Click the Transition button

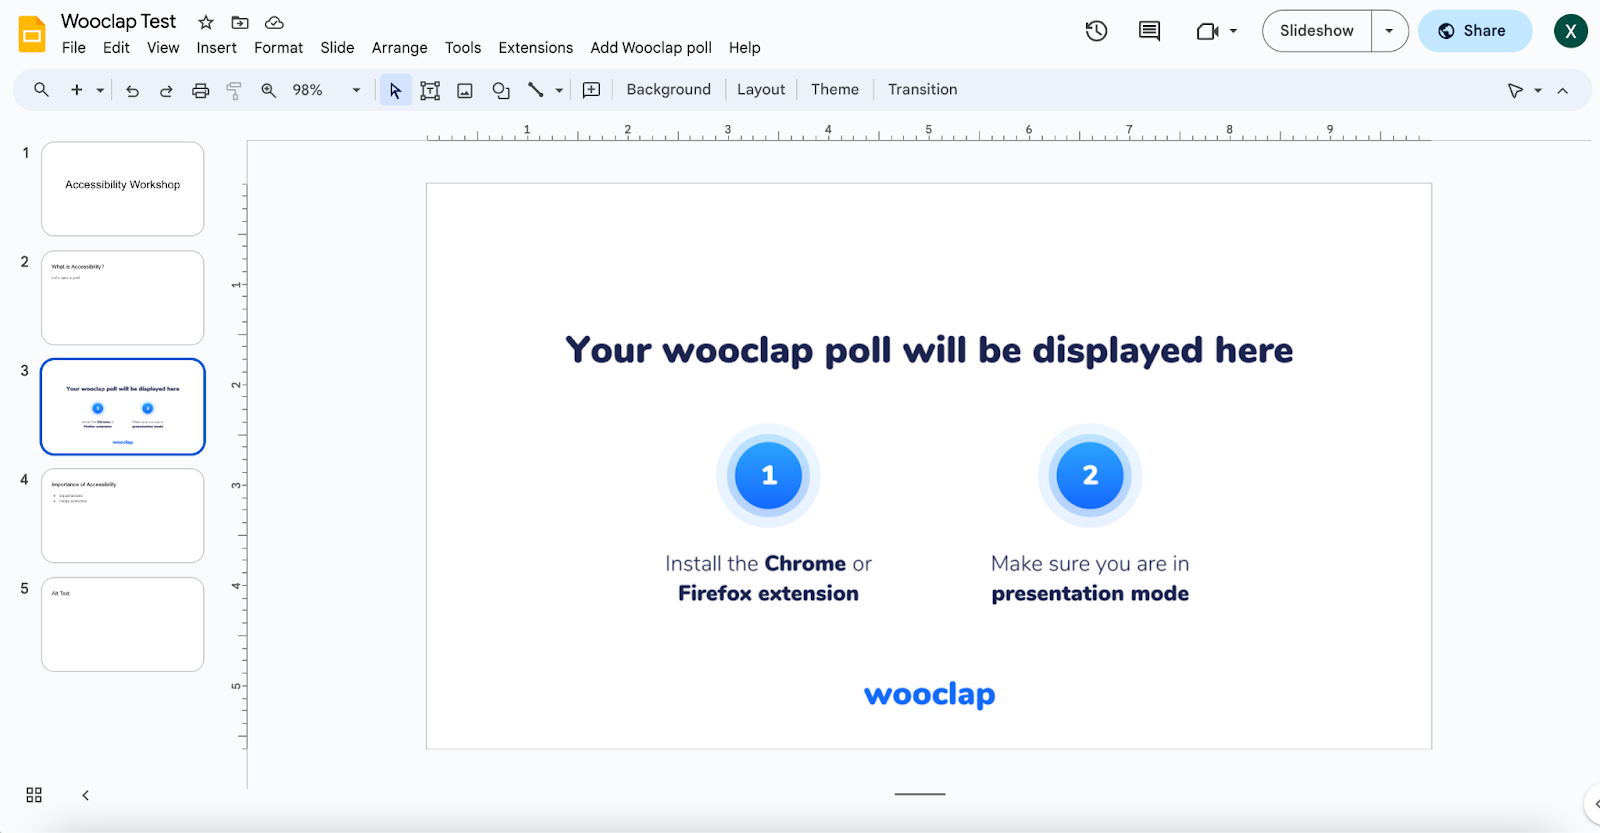922,90
